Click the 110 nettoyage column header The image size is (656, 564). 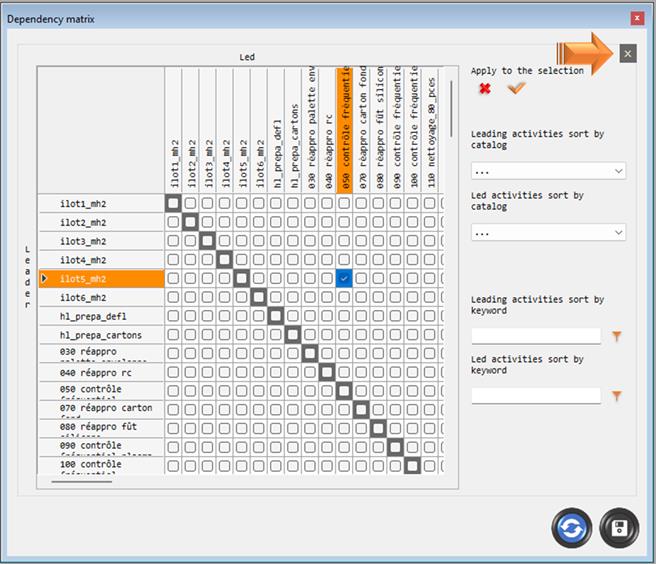[430, 130]
